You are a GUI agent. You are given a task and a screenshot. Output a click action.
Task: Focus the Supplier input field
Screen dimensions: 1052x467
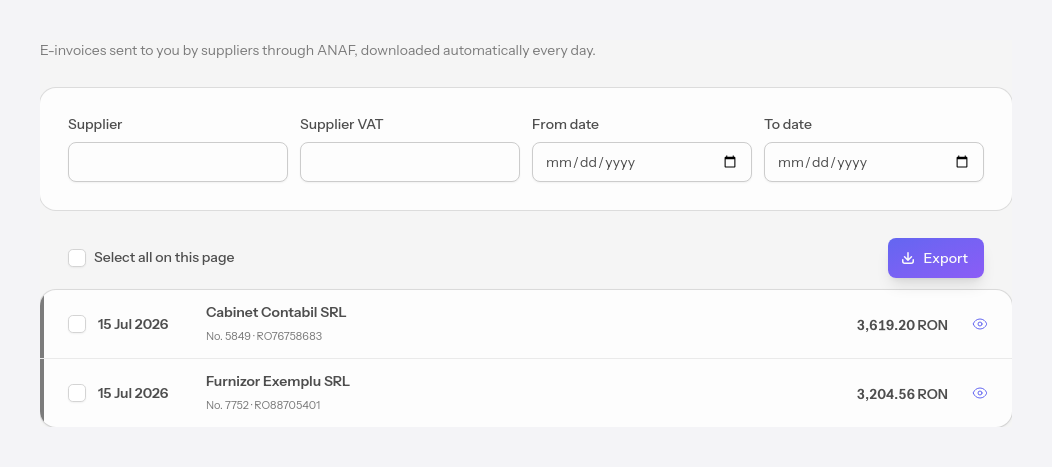coord(178,162)
